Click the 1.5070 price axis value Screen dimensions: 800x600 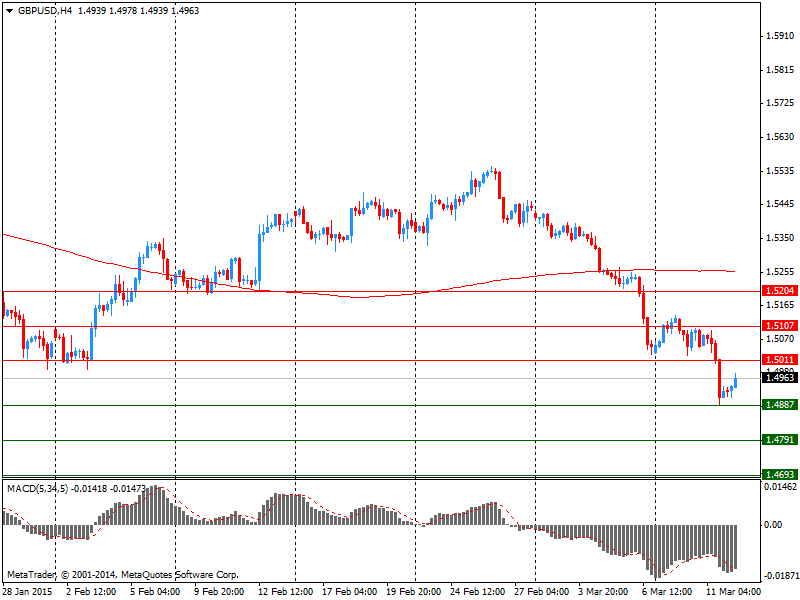(x=780, y=339)
